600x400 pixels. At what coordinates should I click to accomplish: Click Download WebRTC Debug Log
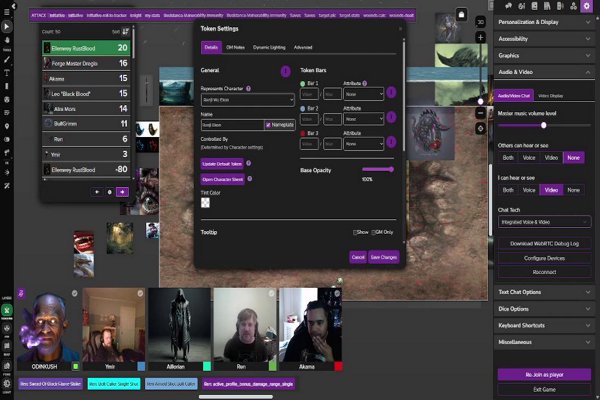(544, 243)
